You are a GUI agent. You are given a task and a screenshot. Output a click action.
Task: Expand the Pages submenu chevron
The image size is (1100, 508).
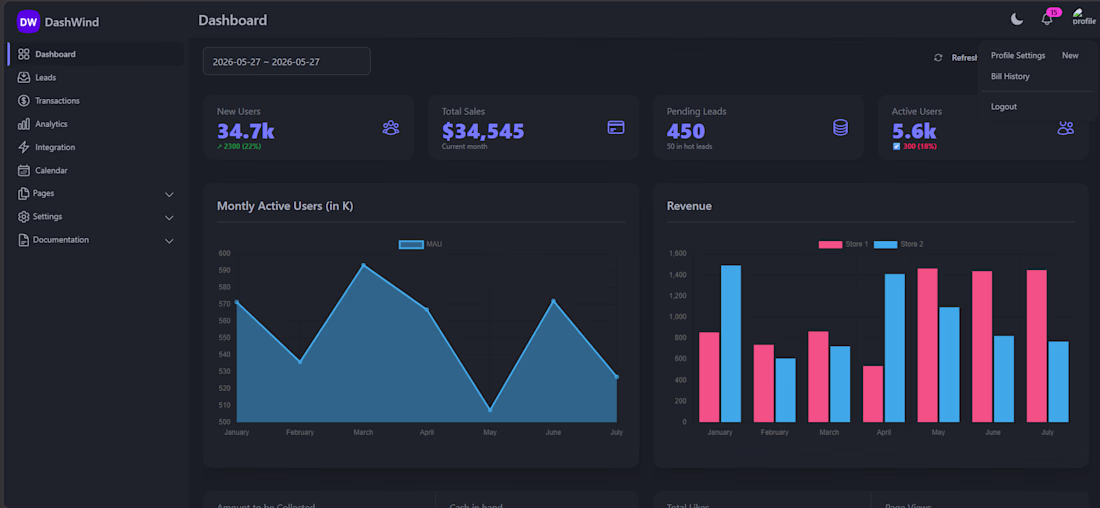(169, 194)
